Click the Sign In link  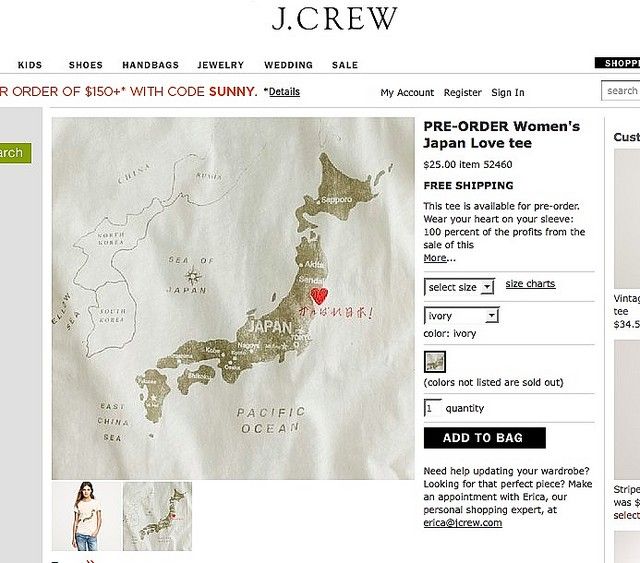[x=508, y=93]
